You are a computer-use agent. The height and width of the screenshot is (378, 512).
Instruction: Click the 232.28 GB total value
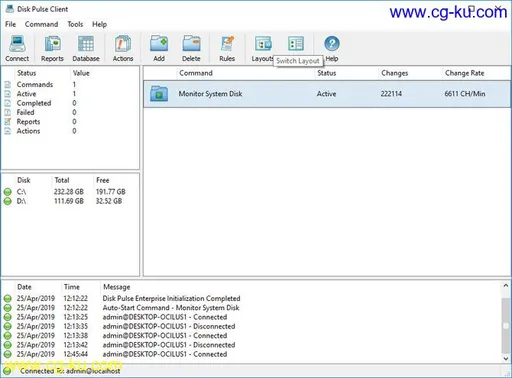(69, 192)
